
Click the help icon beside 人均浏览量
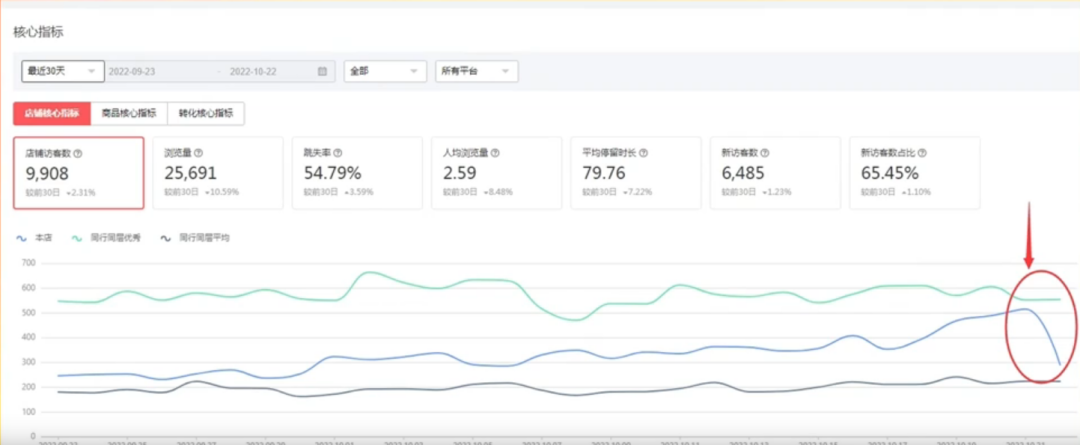click(x=496, y=154)
